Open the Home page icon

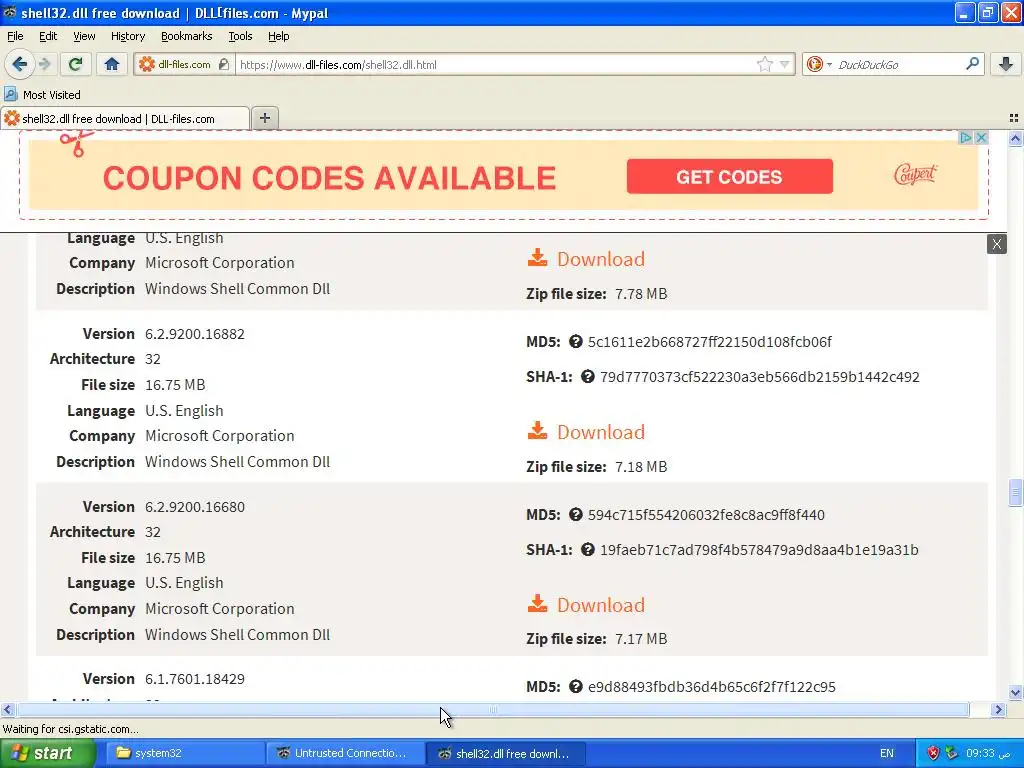pos(112,64)
